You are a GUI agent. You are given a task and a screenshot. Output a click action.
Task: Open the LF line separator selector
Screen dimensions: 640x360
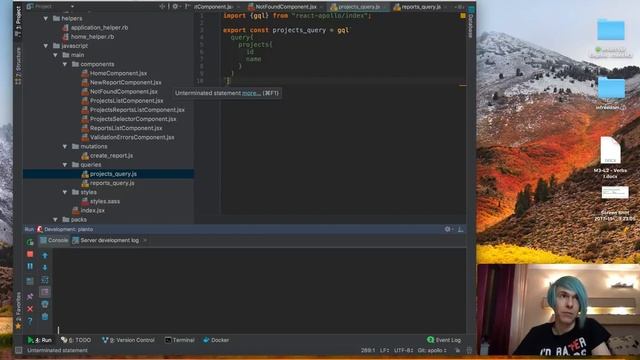pyautogui.click(x=384, y=350)
